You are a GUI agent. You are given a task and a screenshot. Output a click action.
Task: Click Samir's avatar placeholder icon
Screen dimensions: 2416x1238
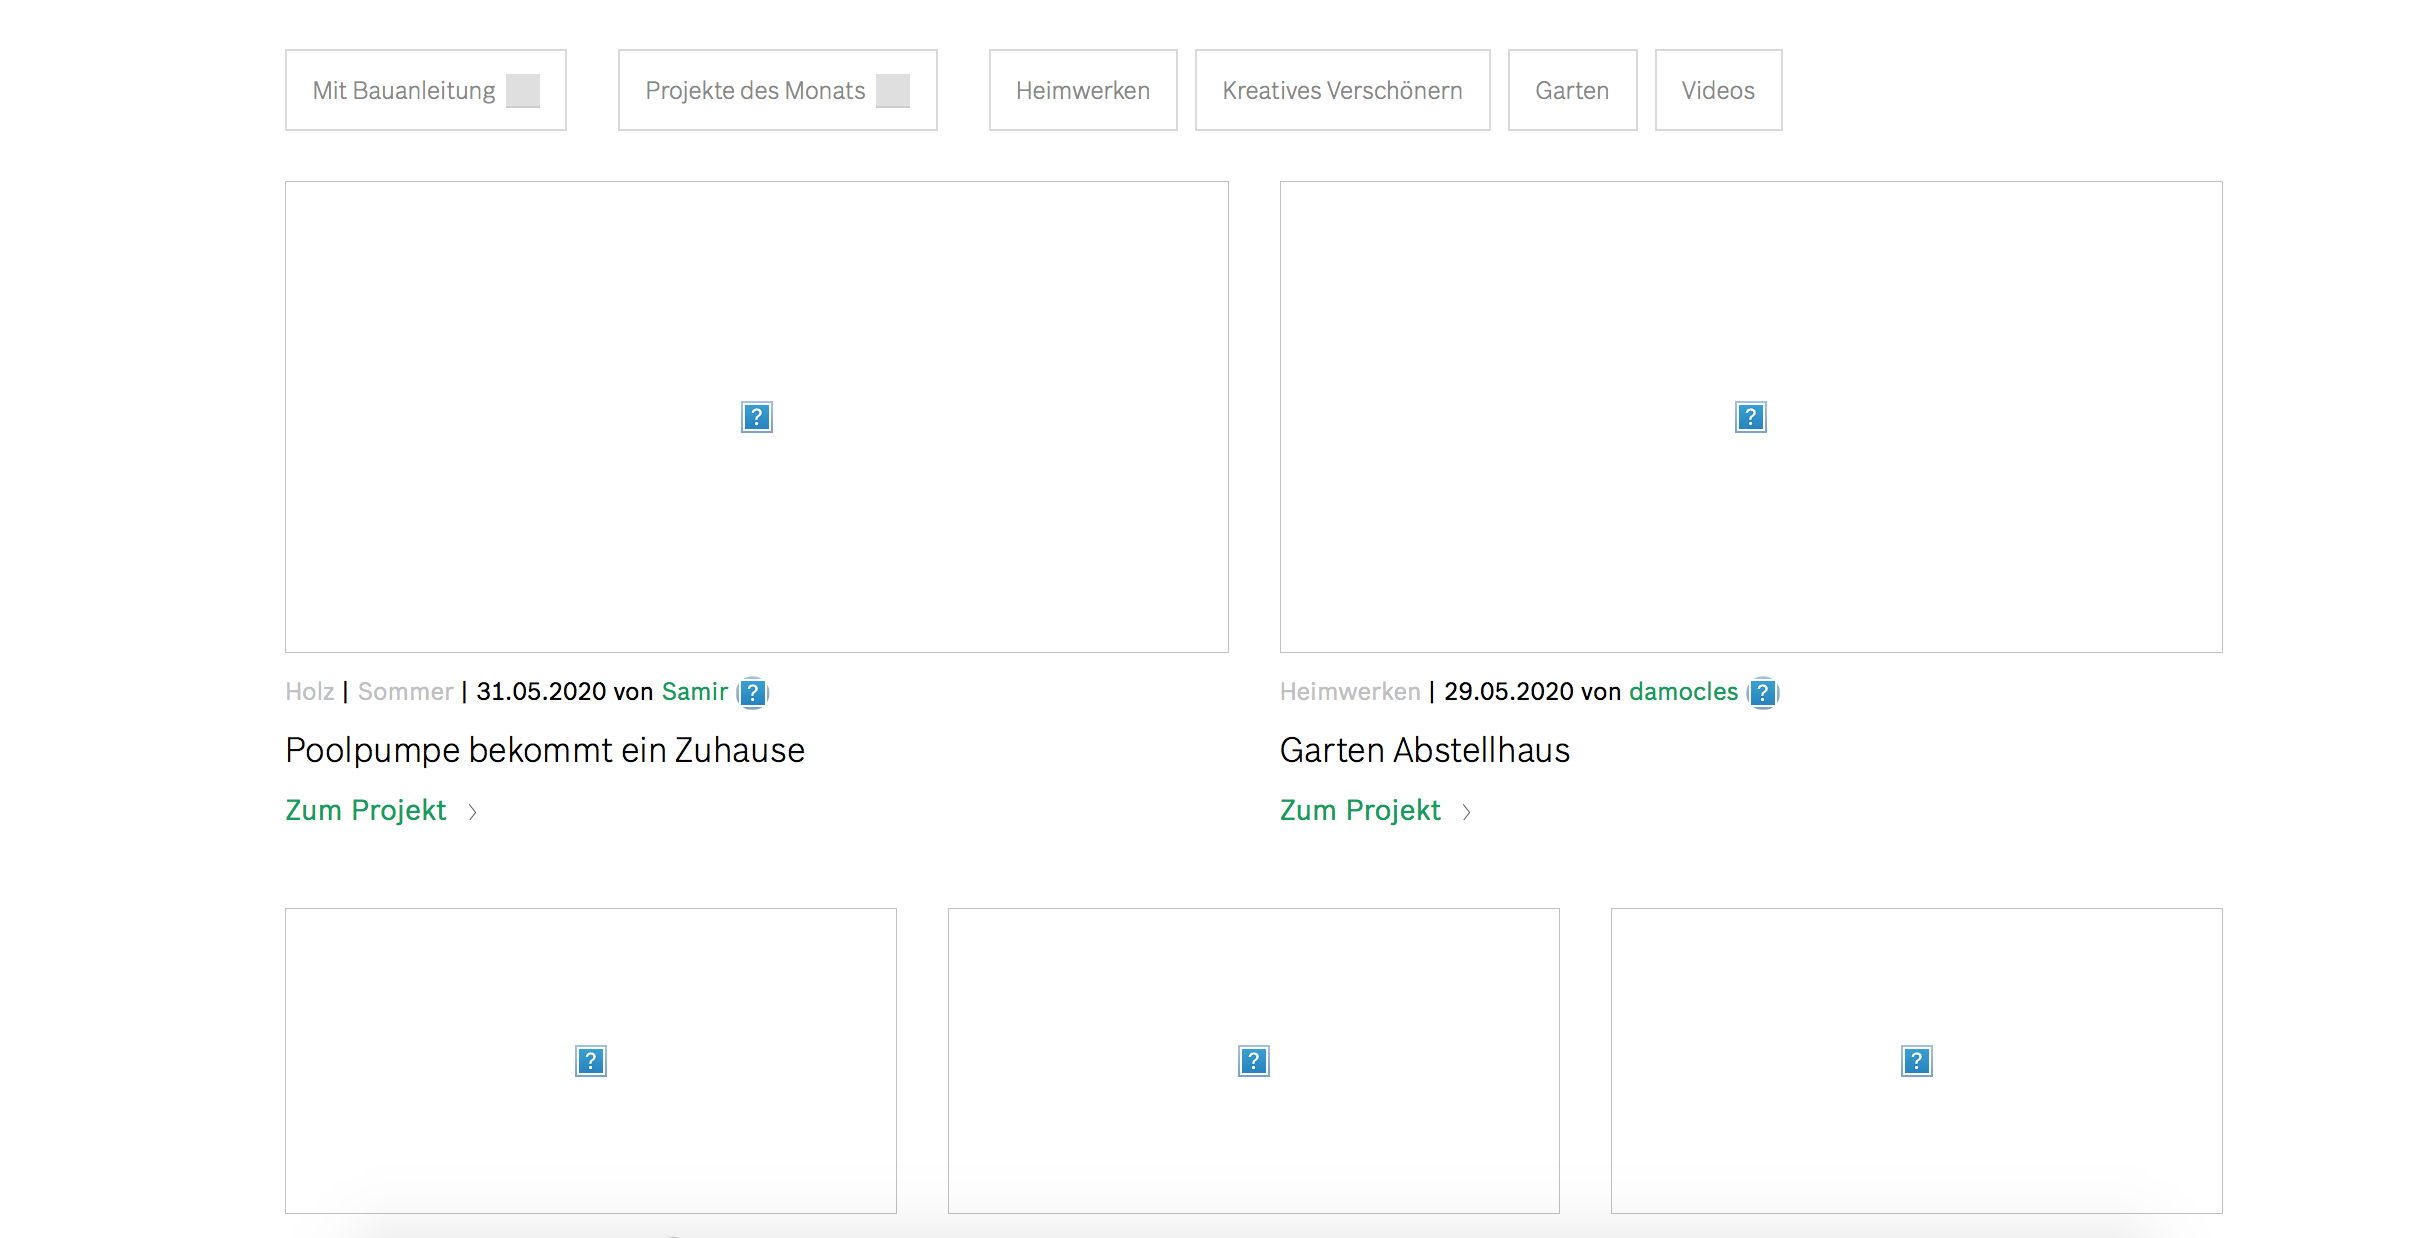click(753, 692)
